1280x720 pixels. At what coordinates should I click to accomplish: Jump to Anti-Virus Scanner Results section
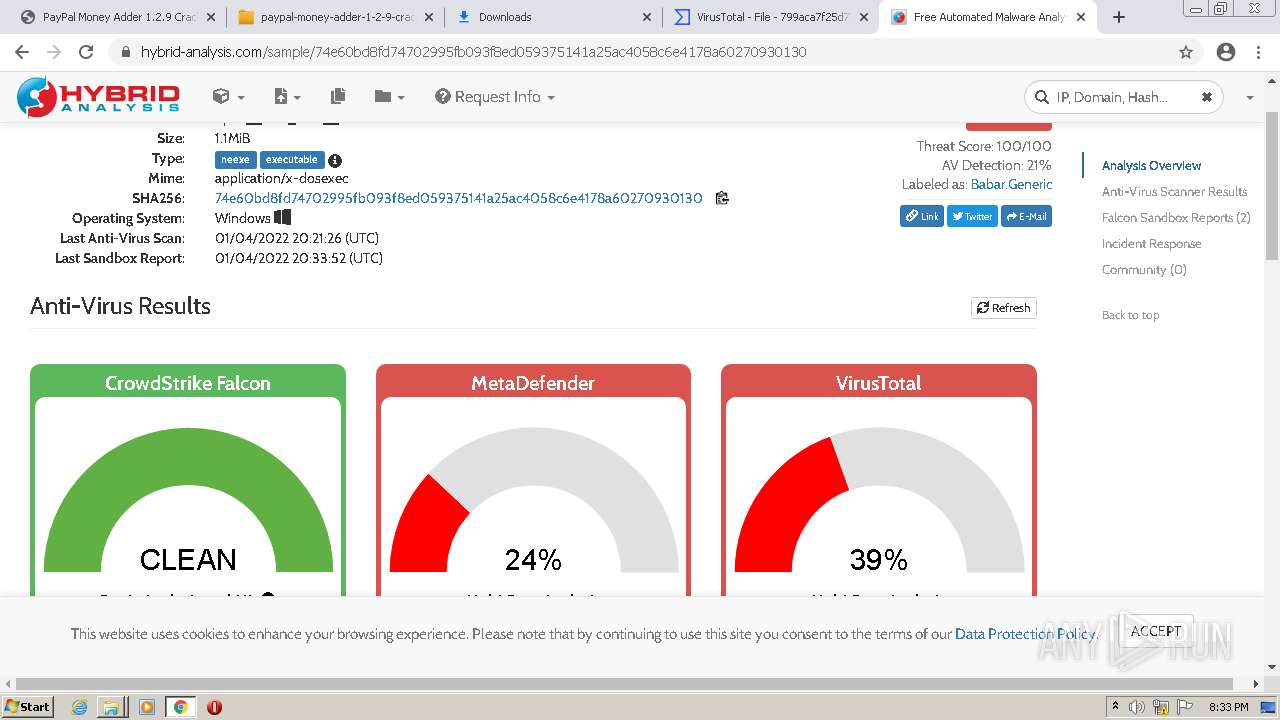pos(1174,192)
